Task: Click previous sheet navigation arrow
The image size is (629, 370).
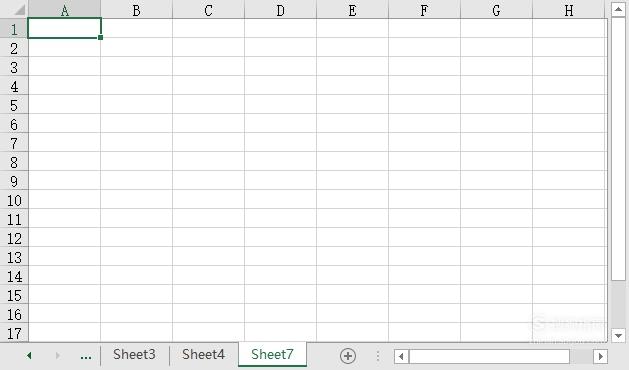Action: pos(29,356)
